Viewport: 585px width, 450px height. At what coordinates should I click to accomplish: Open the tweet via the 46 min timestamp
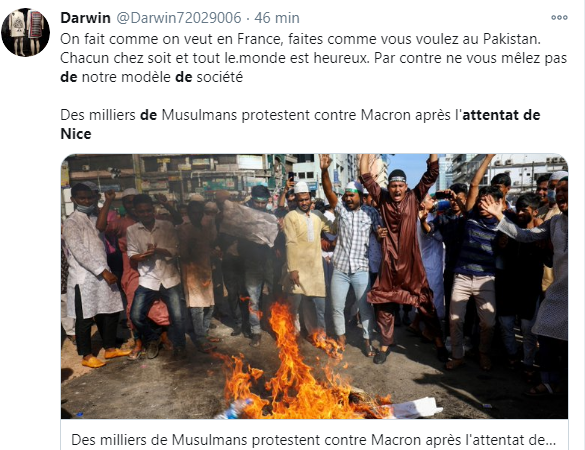(x=277, y=18)
